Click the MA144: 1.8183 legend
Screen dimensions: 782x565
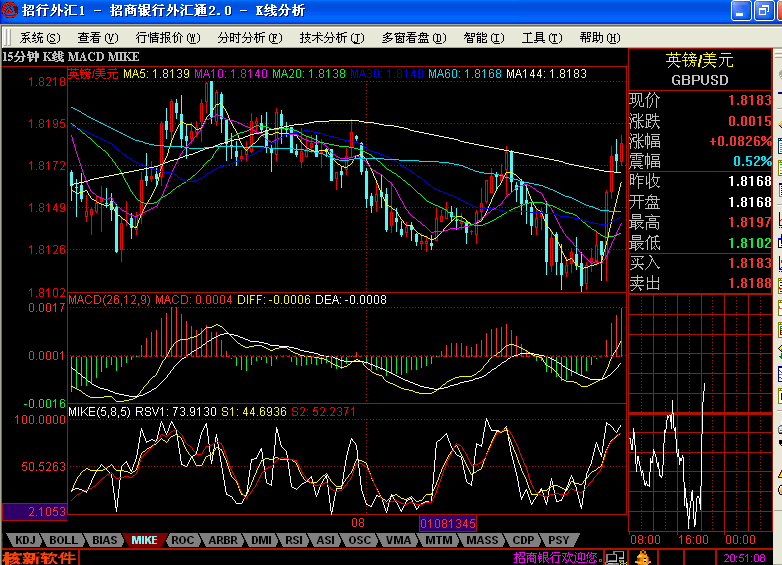pyautogui.click(x=547, y=74)
